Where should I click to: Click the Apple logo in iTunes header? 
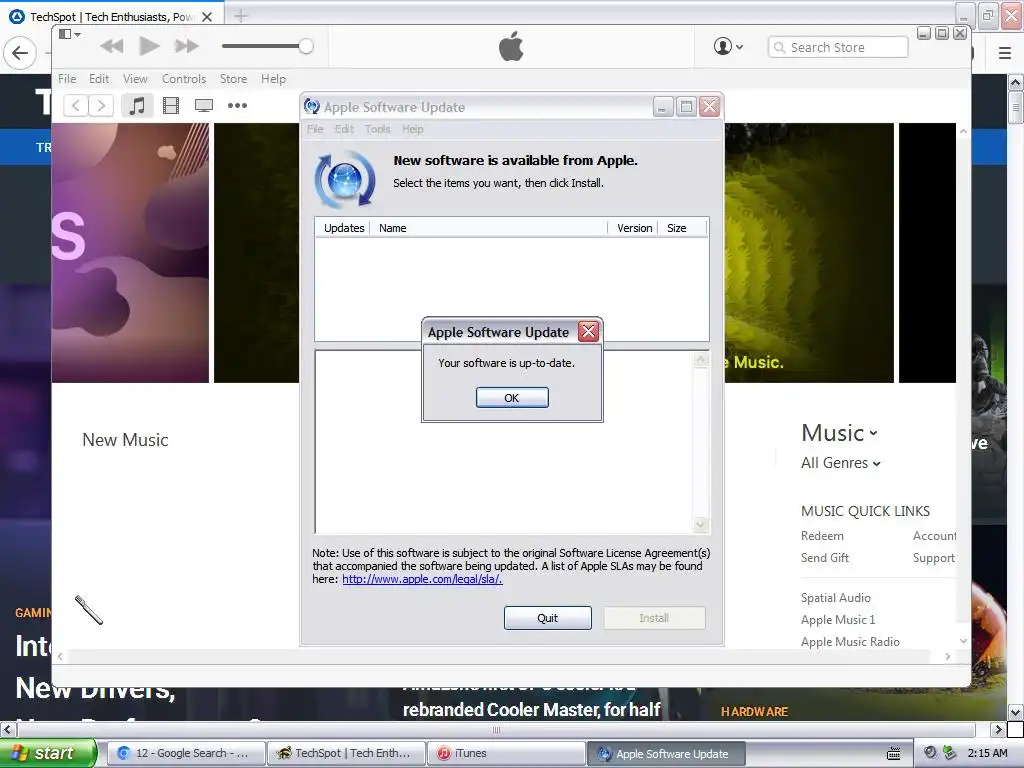[511, 46]
